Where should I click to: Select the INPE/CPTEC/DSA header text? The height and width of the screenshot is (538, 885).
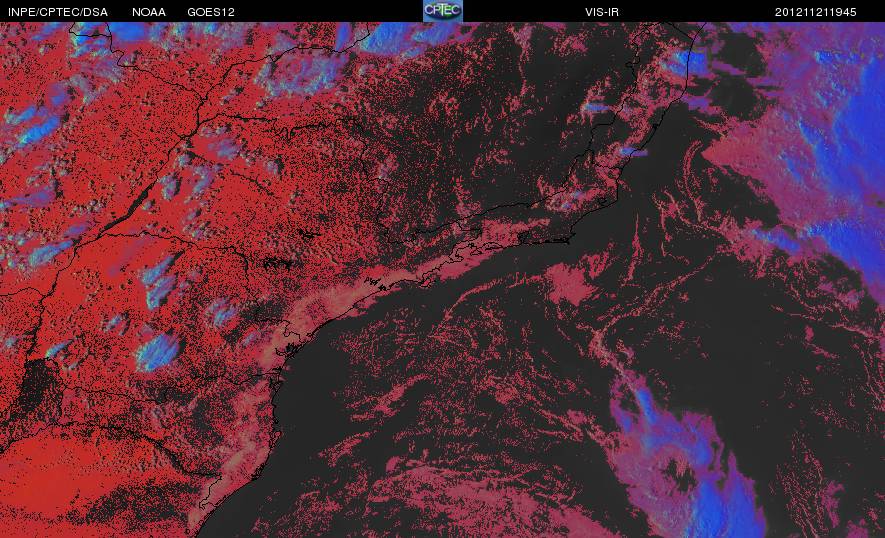tap(58, 12)
